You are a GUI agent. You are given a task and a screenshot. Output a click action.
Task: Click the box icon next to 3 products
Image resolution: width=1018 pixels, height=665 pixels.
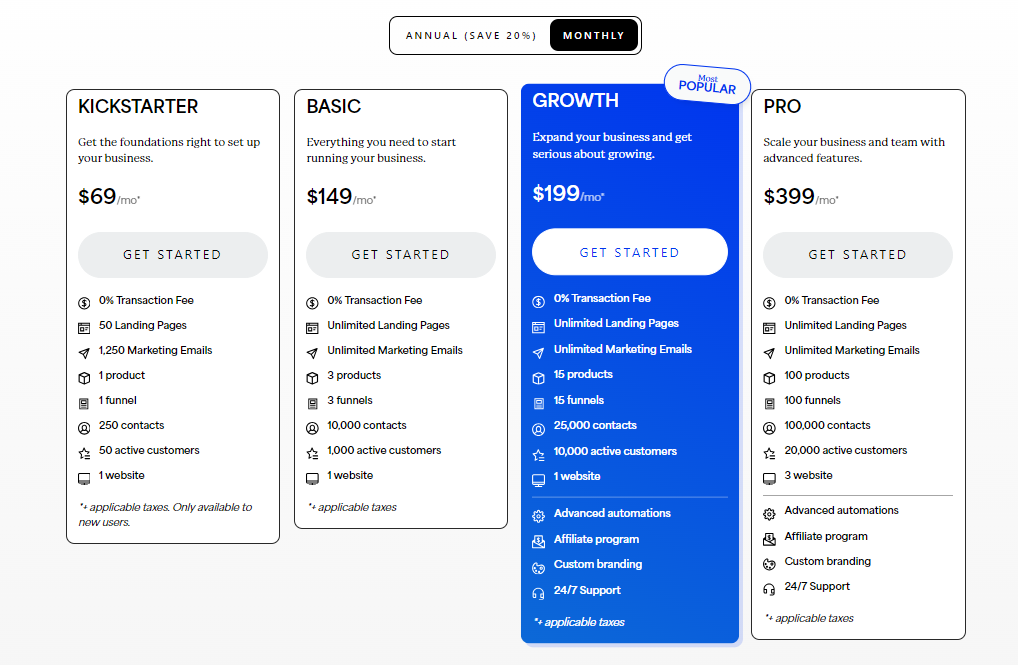[312, 378]
